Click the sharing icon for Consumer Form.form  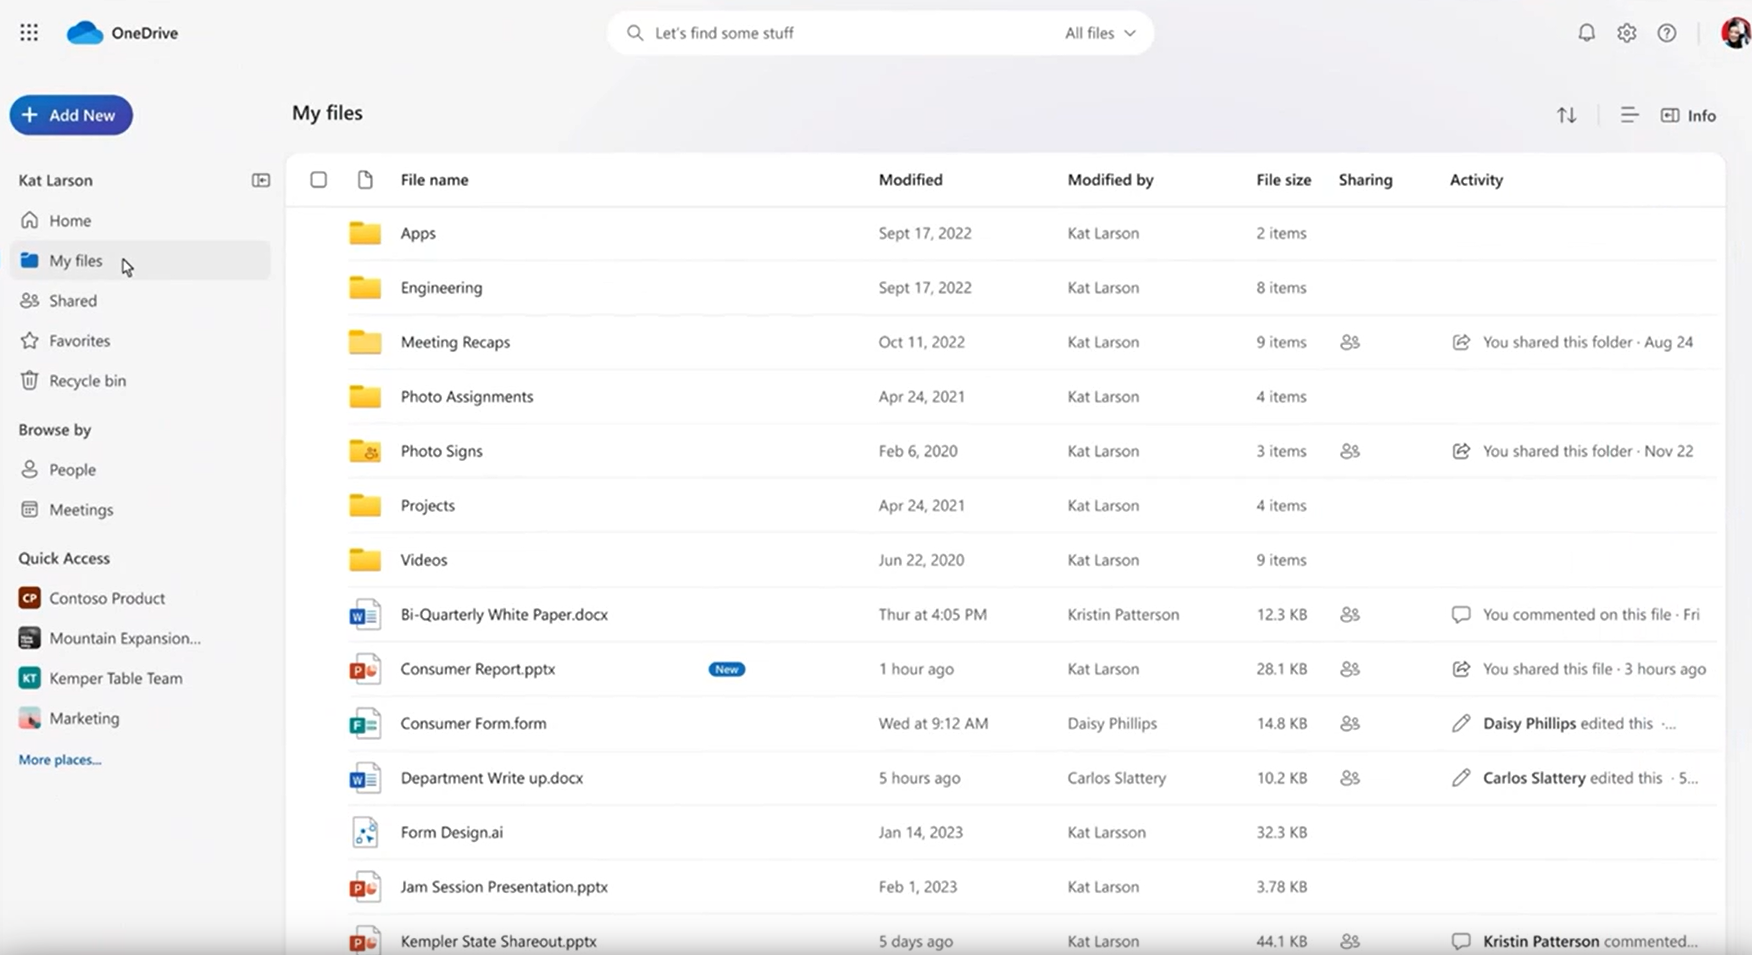pyautogui.click(x=1350, y=723)
